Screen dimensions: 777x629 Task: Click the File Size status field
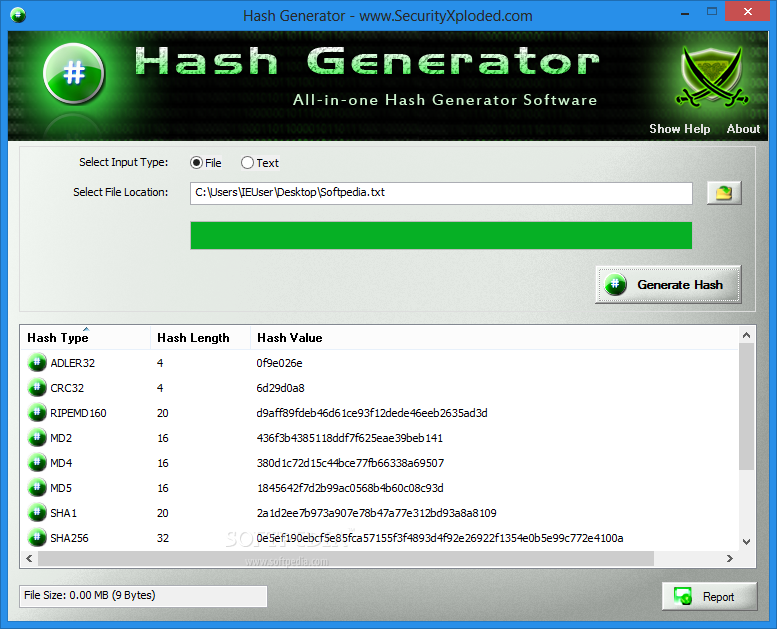(143, 596)
